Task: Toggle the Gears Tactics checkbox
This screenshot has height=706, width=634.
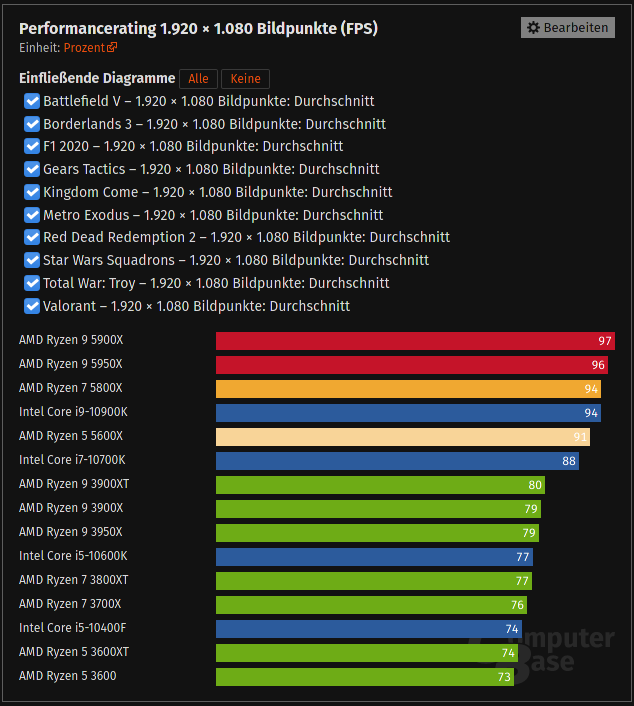Action: pyautogui.click(x=32, y=169)
